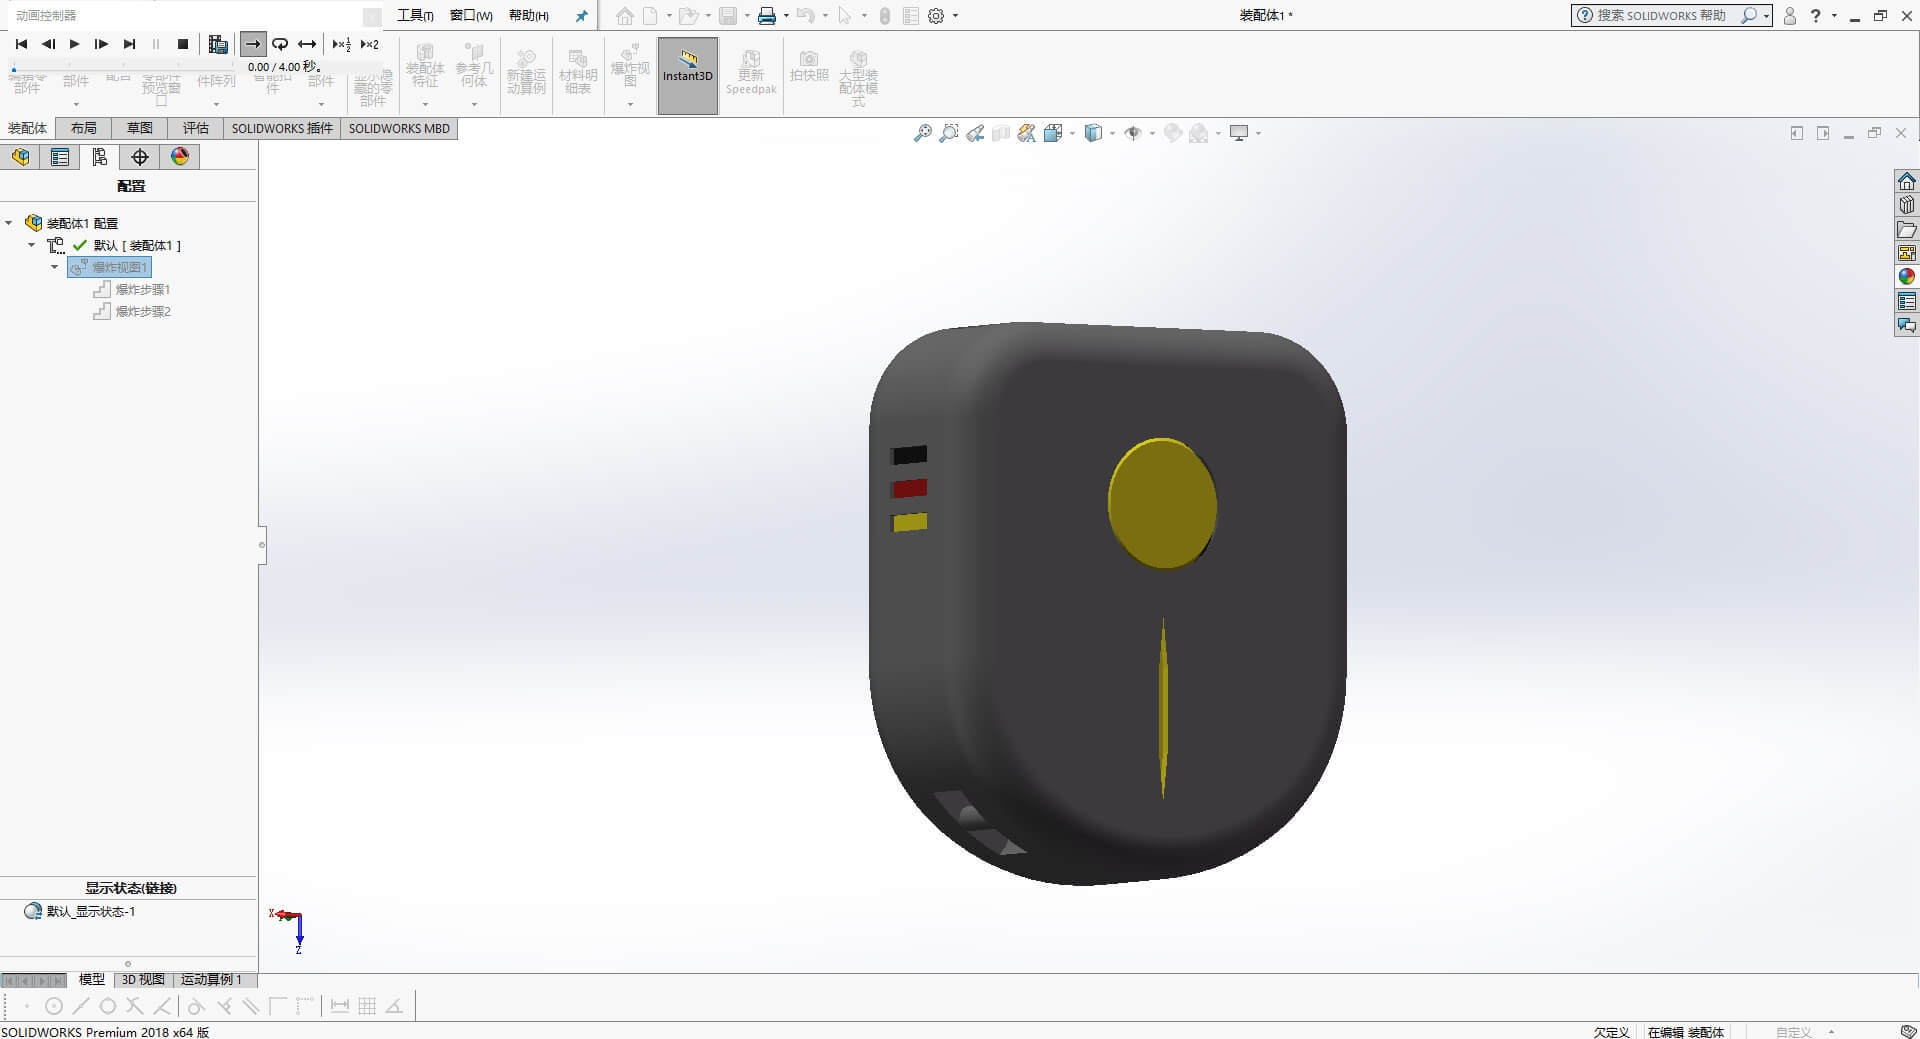Select 爆炸步骤2 tree item
The image size is (1920, 1039).
coord(132,311)
